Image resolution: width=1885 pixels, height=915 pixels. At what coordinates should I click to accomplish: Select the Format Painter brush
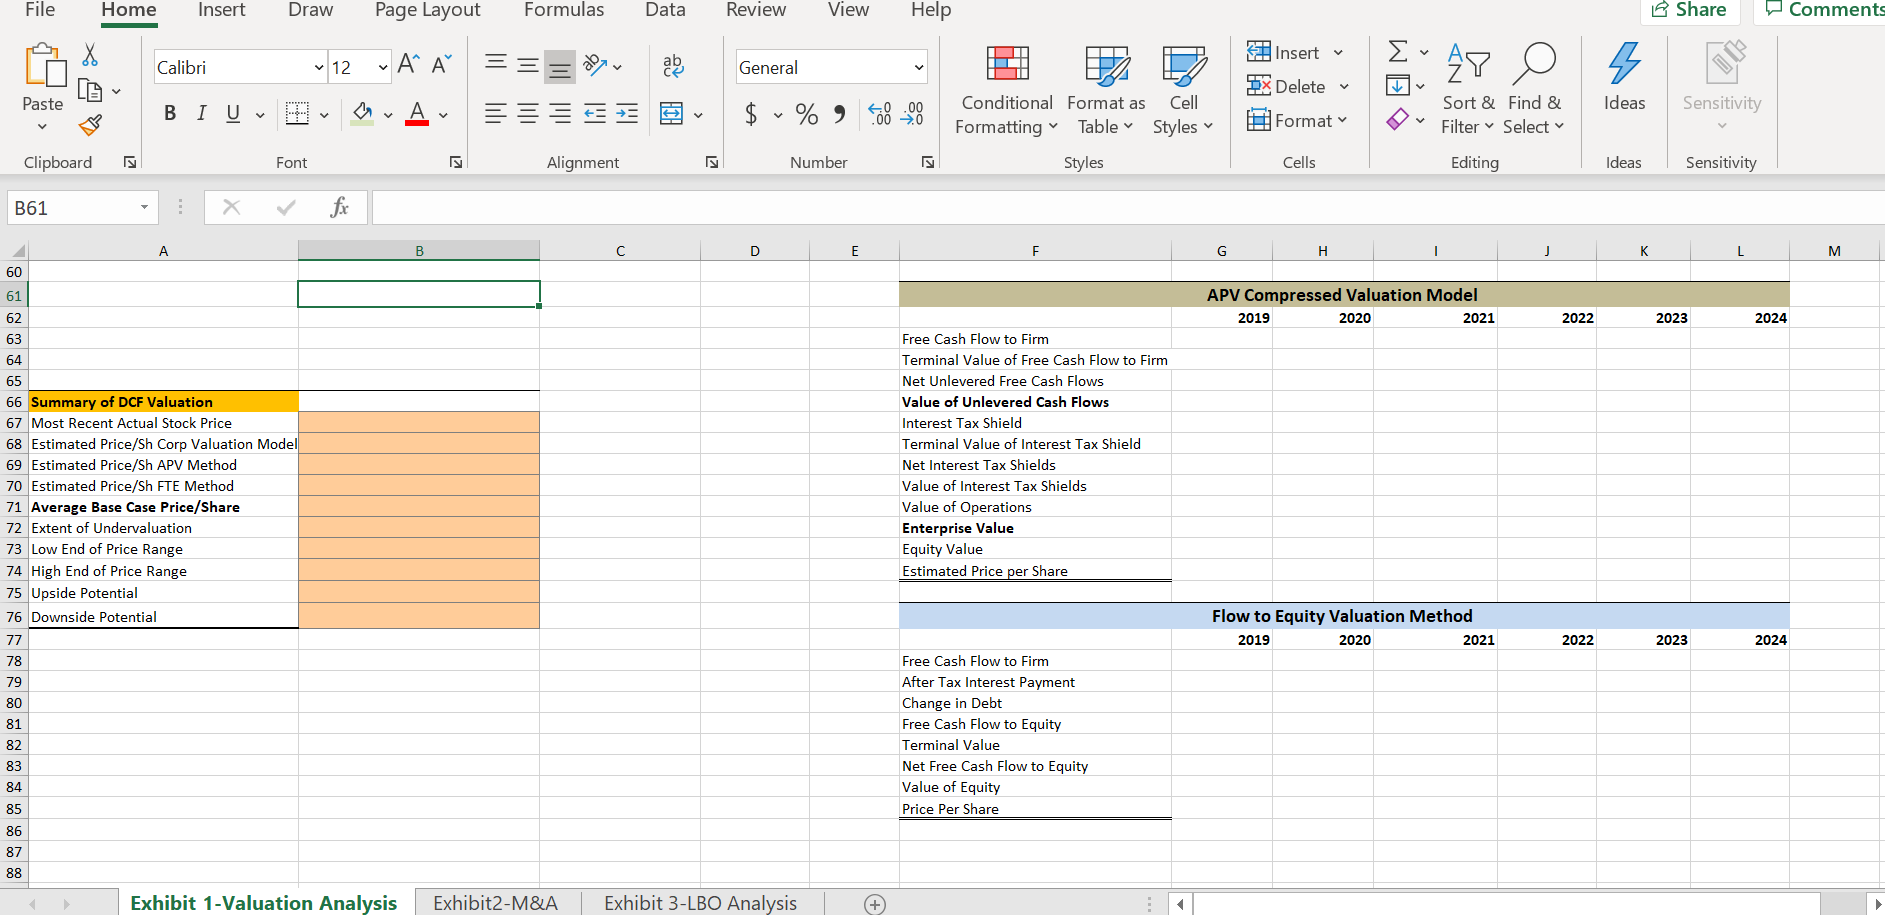90,125
